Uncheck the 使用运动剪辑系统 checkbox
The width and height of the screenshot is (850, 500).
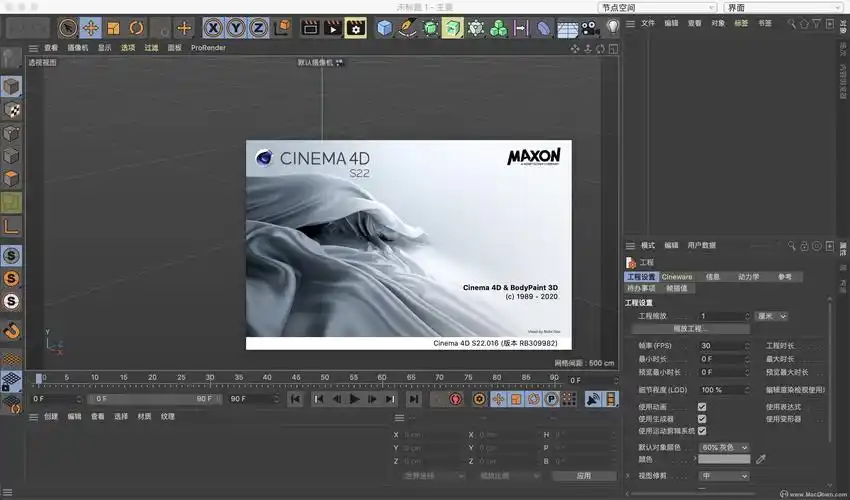click(x=702, y=431)
